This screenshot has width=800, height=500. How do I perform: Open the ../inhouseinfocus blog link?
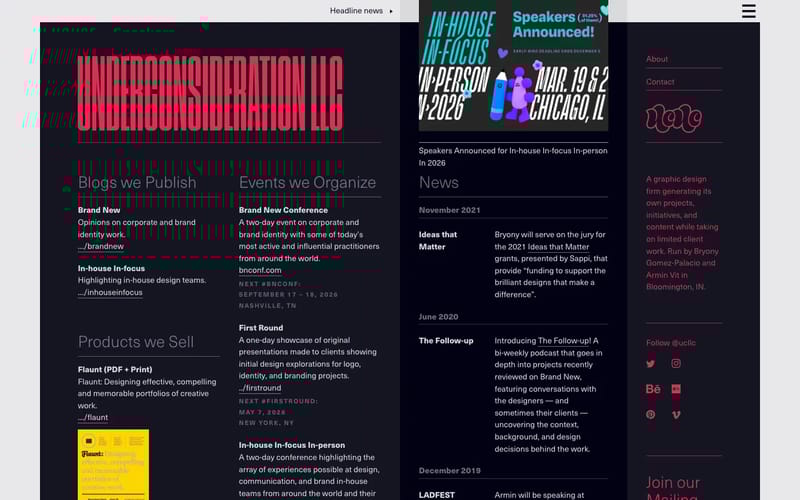pos(110,292)
